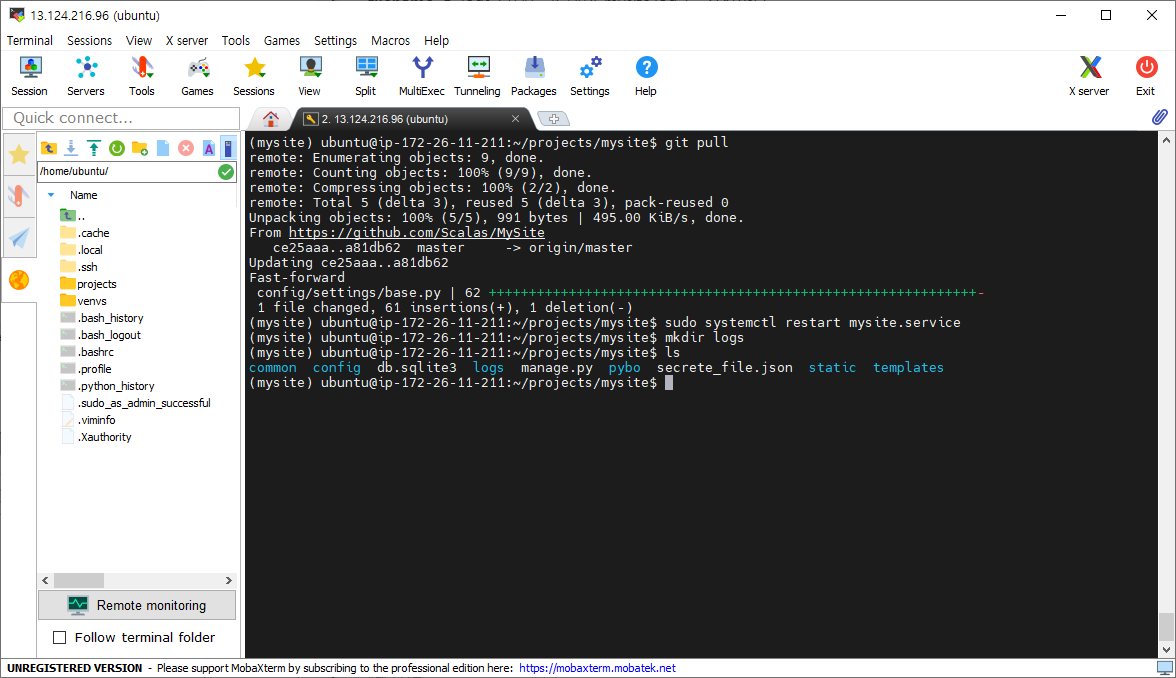Click the View toolbar icon
Viewport: 1176px width, 678px height.
(x=309, y=76)
